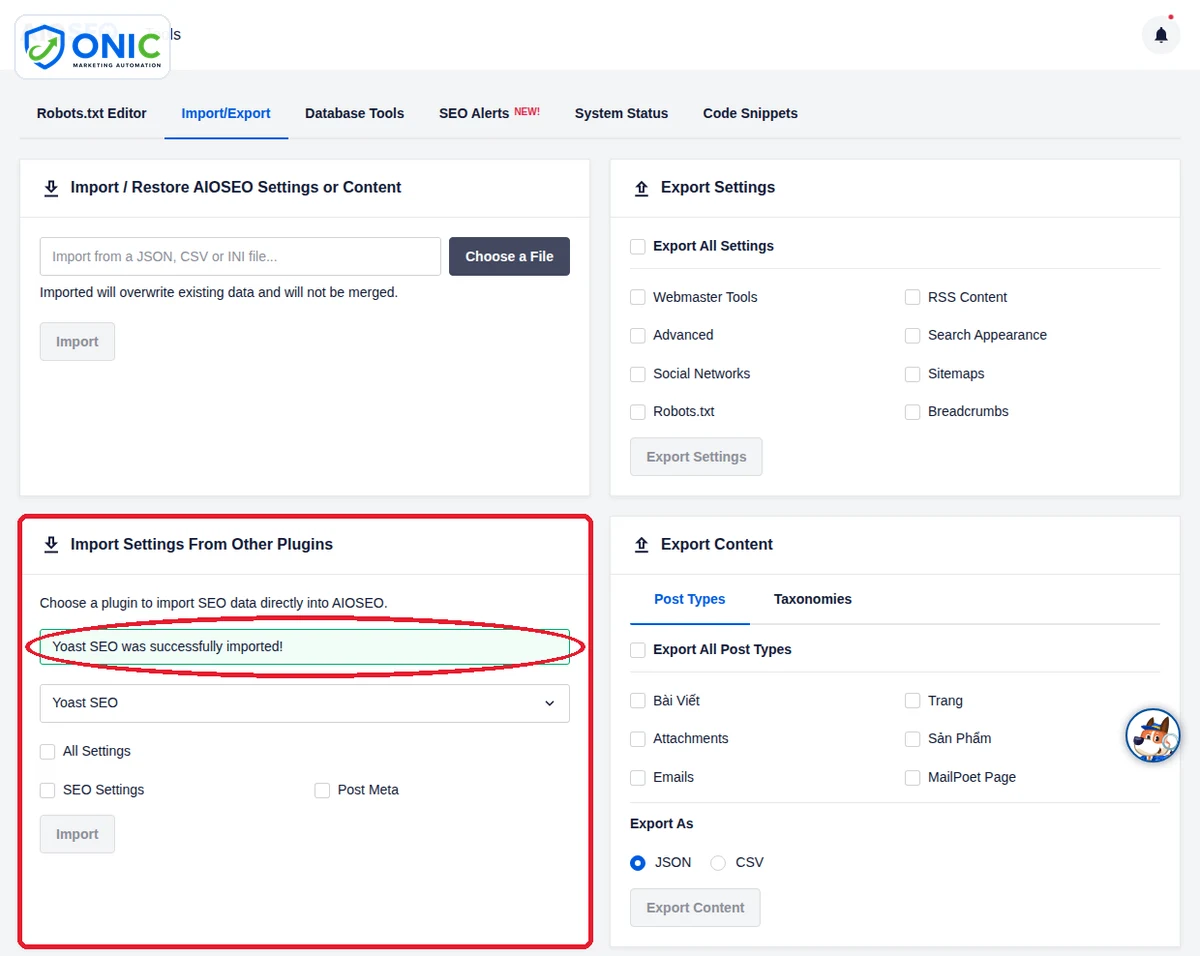Enable the Emails checkbox
This screenshot has width=1200, height=956.
pyautogui.click(x=638, y=778)
